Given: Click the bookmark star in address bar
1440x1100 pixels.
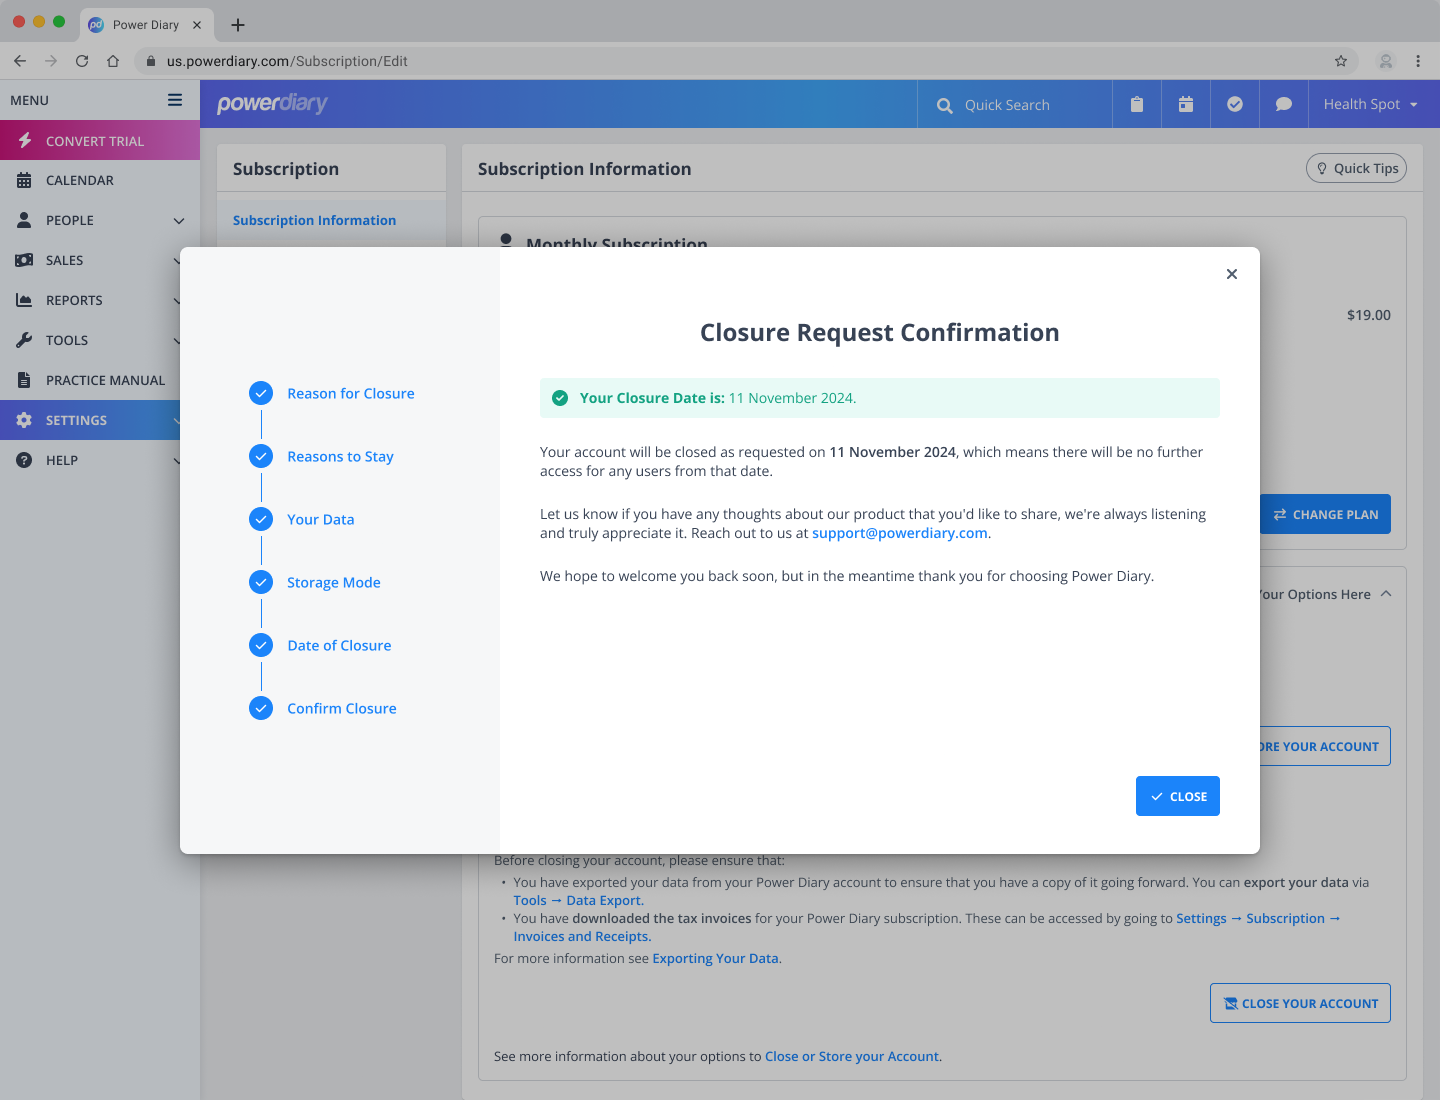Looking at the screenshot, I should (1341, 61).
